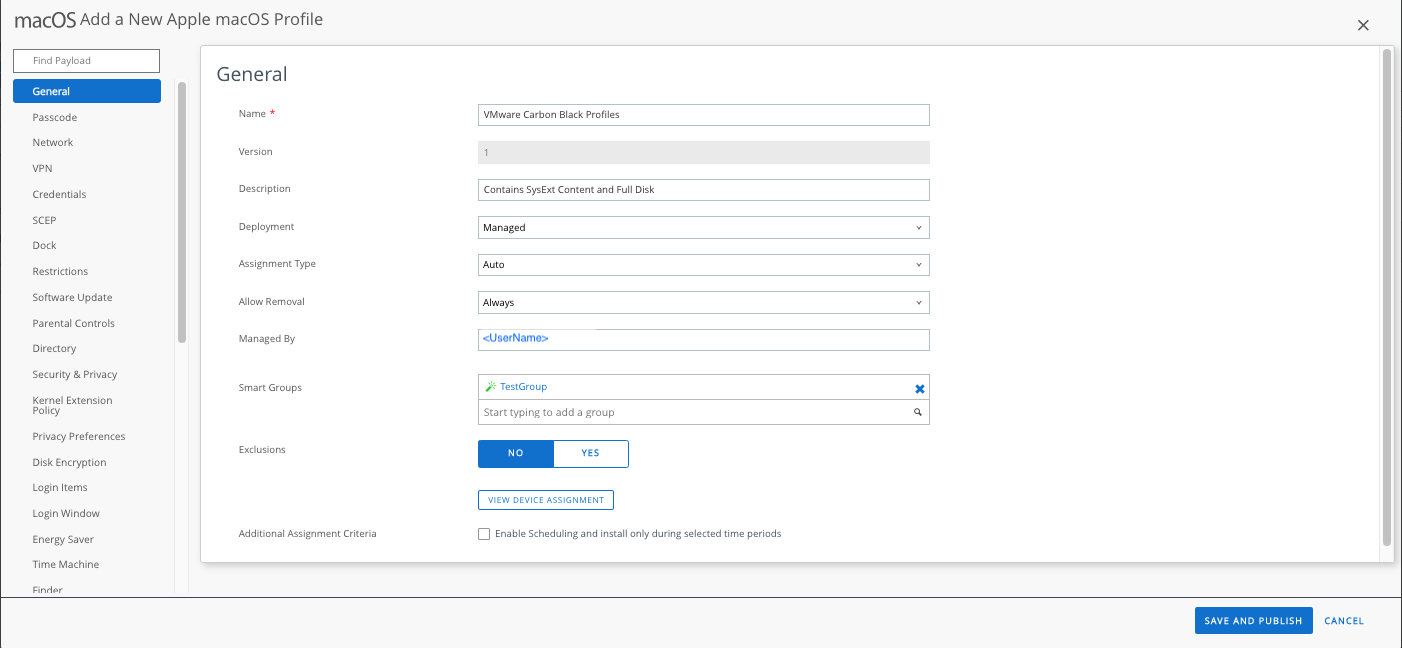Select the Passcode payload

tap(54, 117)
